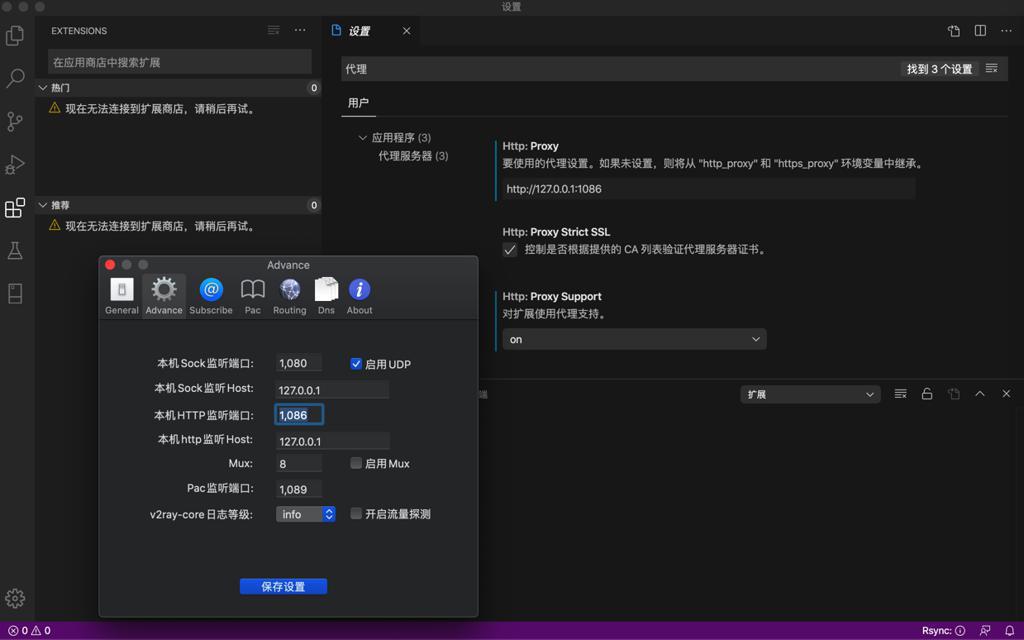Screen dimensions: 1024x640
Task: Open the Dns tab
Action: pyautogui.click(x=327, y=296)
